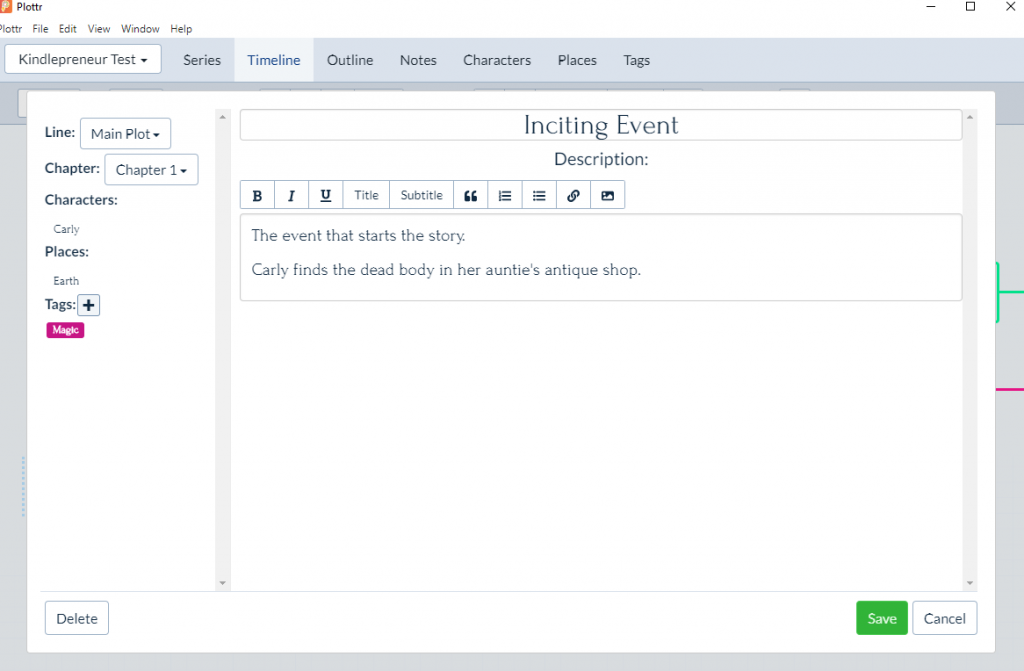Save the scene card

[x=882, y=618]
